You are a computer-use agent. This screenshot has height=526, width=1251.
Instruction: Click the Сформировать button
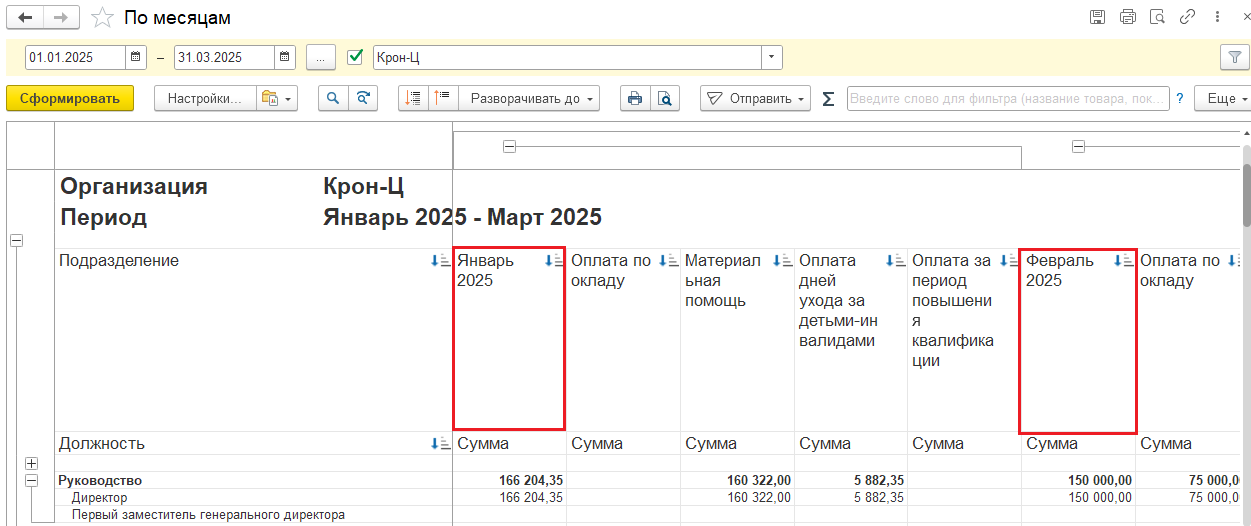point(70,98)
